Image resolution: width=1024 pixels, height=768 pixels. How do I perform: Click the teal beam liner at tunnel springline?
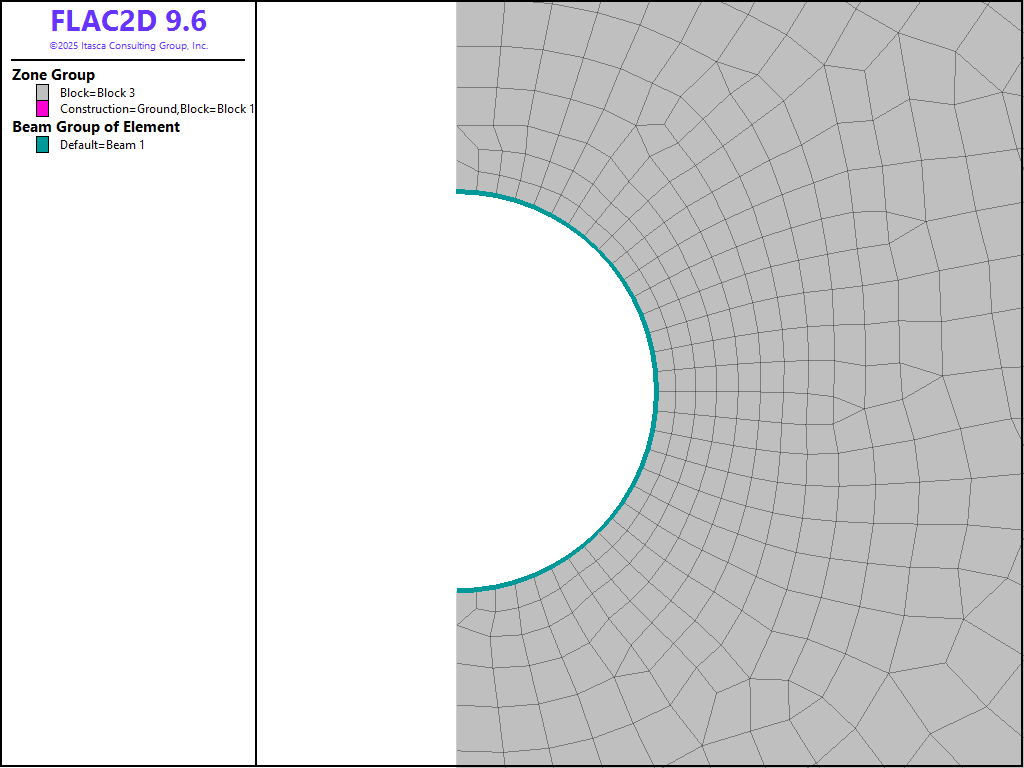tap(655, 390)
